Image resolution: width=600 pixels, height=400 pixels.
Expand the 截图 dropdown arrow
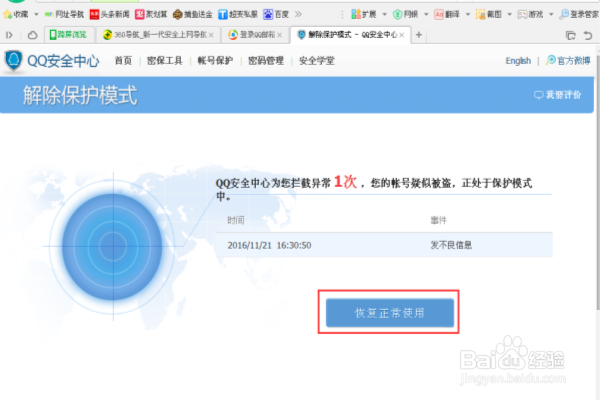coord(509,15)
